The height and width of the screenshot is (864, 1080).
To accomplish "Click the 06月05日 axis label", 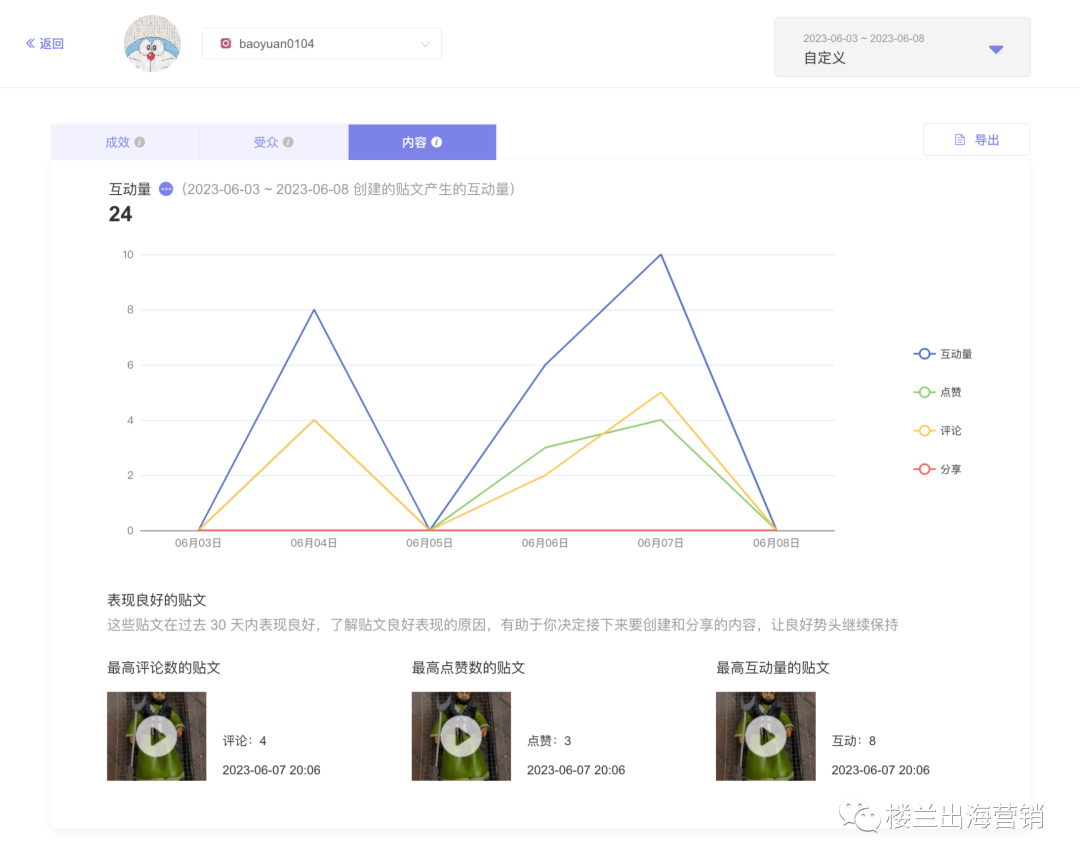I will [429, 543].
